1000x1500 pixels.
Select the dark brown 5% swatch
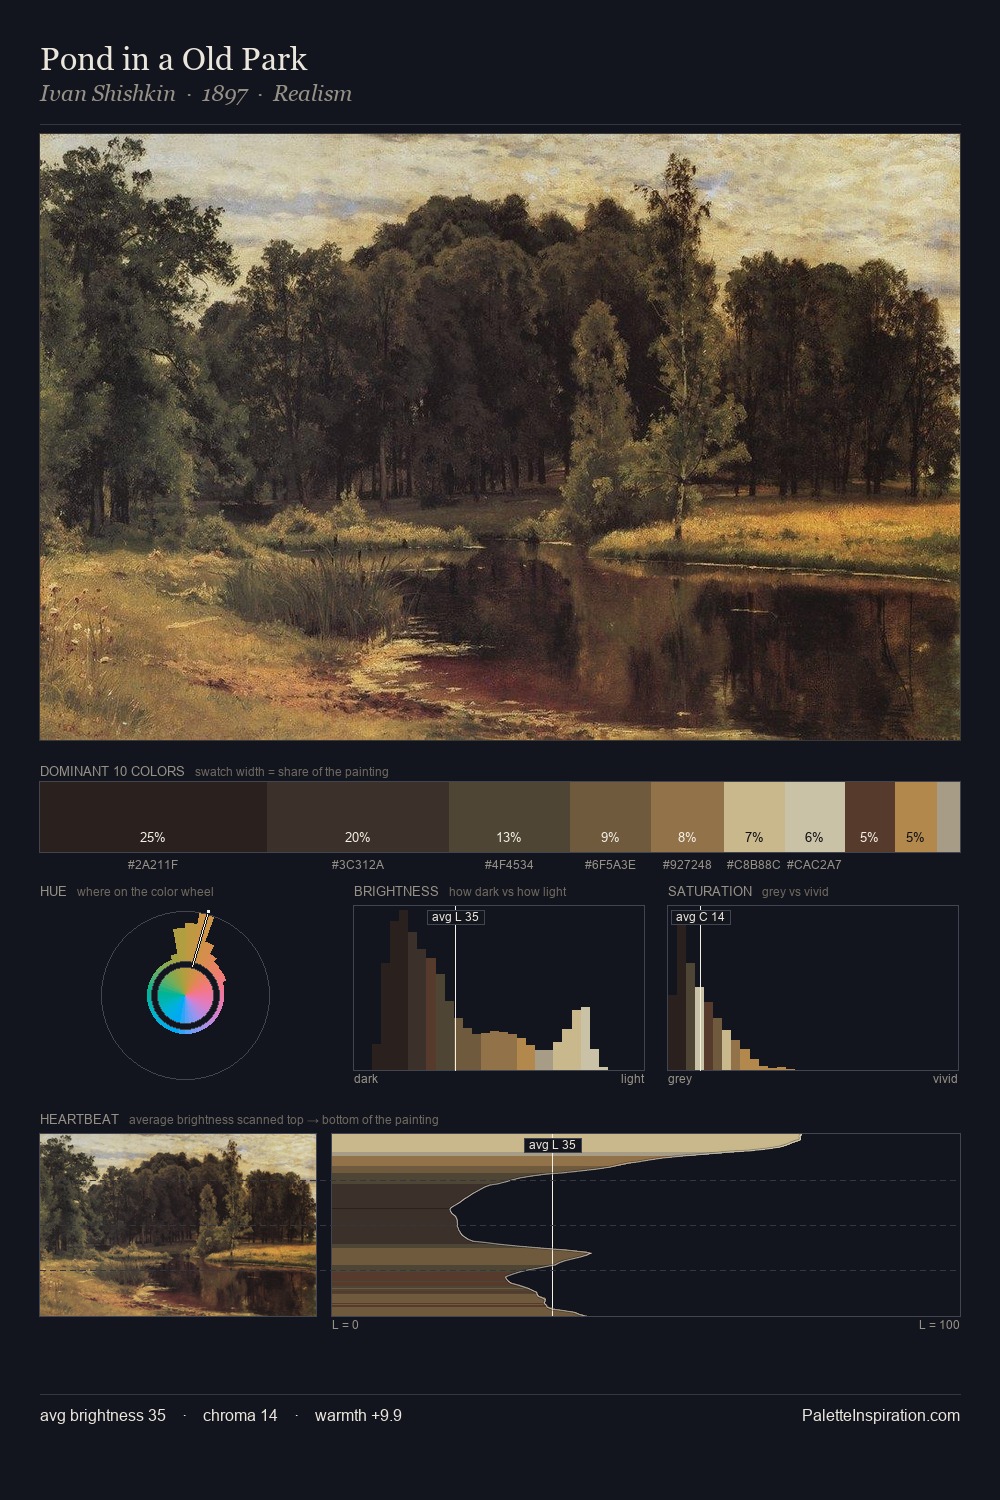pos(869,817)
